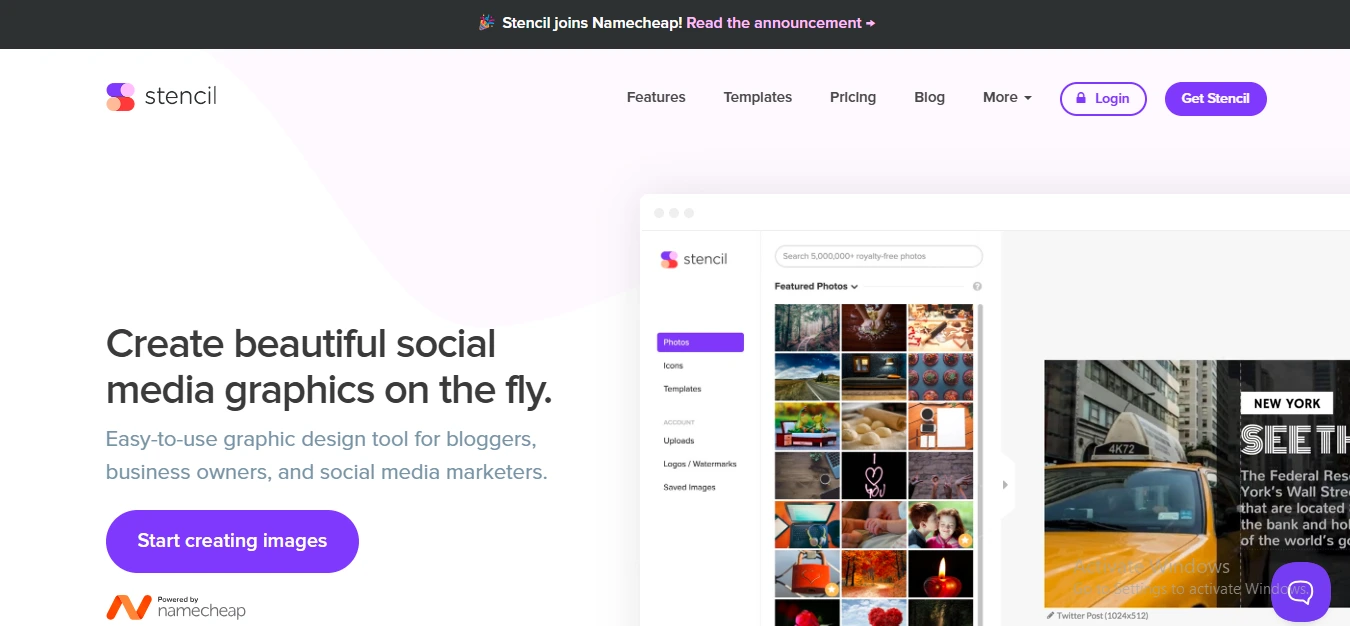Screen dimensions: 1350x626
Task: Open Templates in the top navigation bar
Action: [x=758, y=97]
